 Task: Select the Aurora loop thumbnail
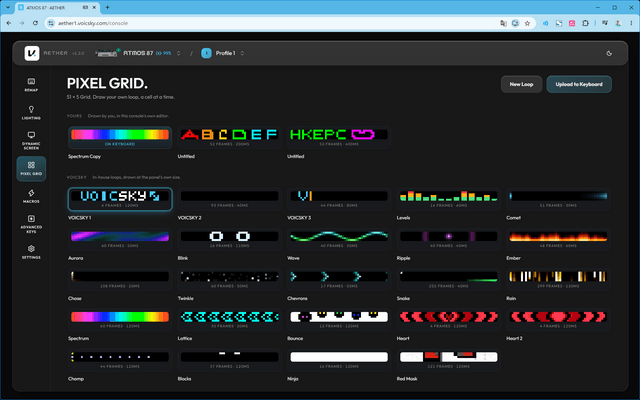tap(120, 239)
